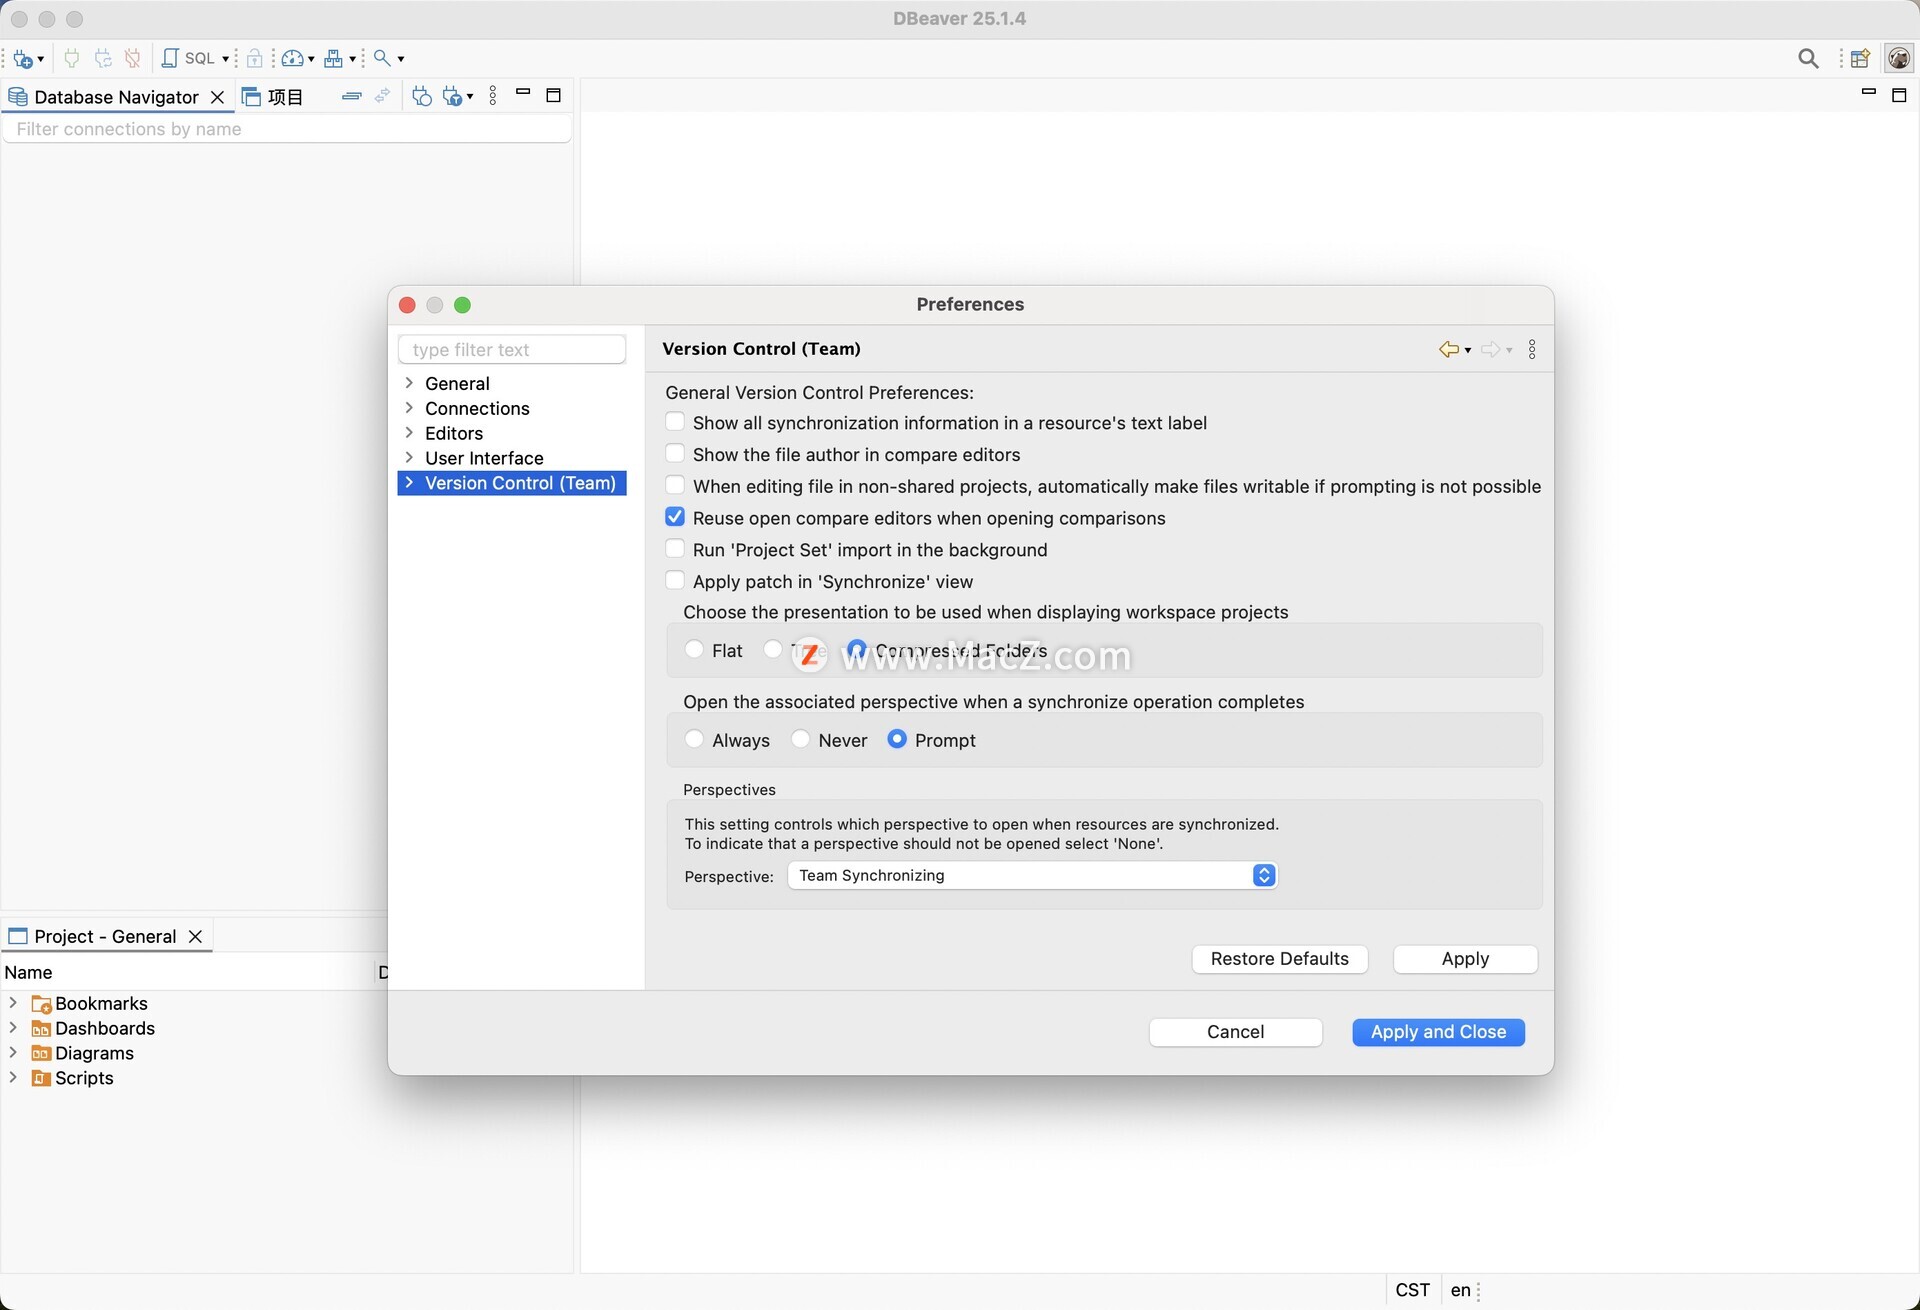Select the Never radio button
This screenshot has width=1920, height=1310.
coord(800,739)
